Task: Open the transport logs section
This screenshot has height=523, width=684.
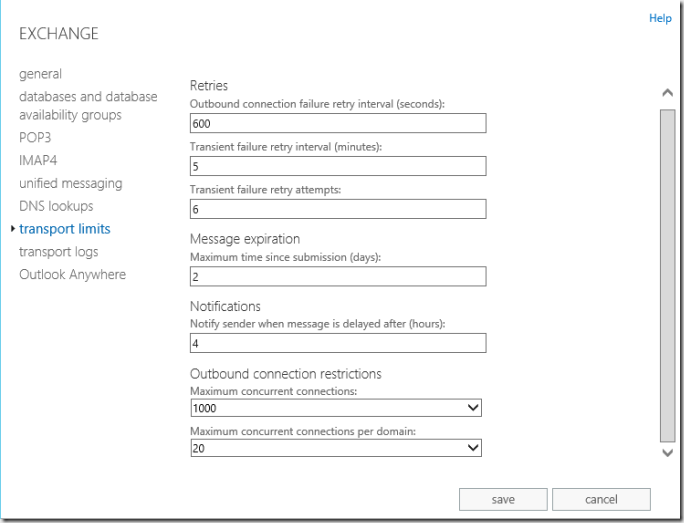Action: (59, 252)
